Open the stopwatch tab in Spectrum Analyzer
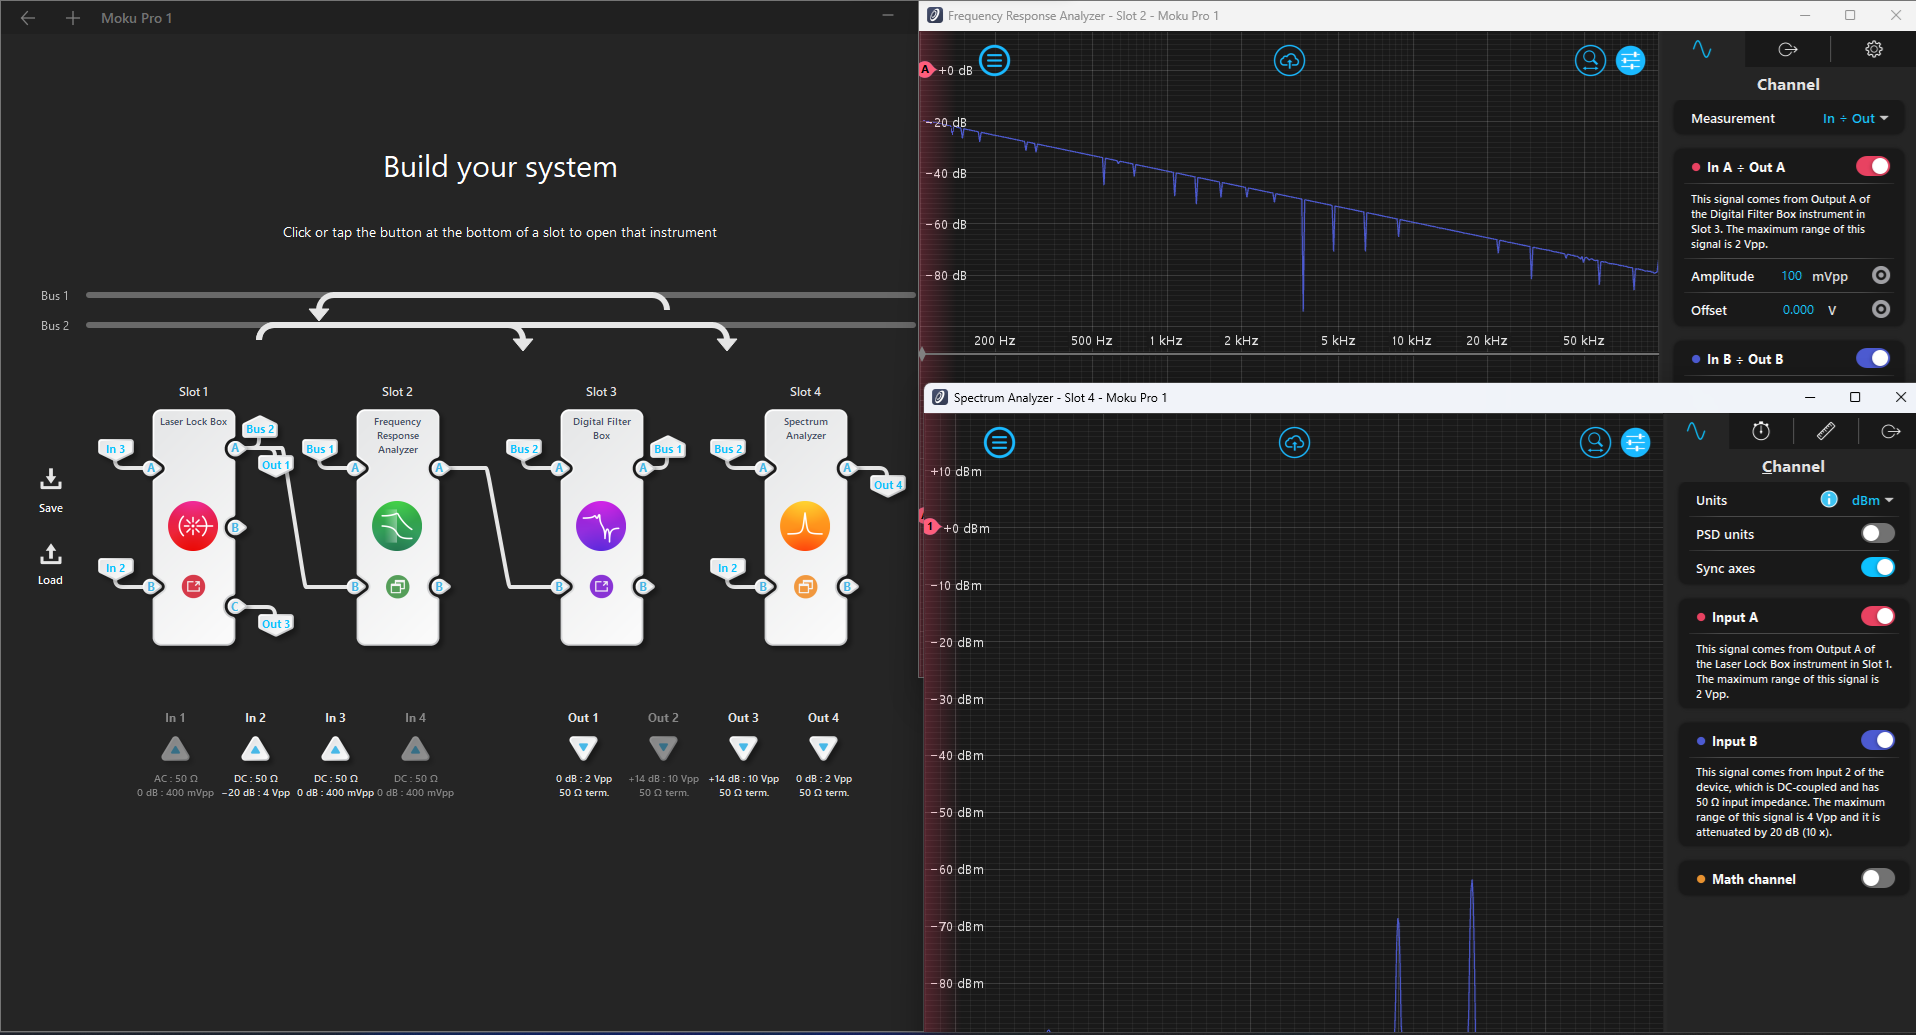Screen dimensions: 1917x1035 [1761, 431]
